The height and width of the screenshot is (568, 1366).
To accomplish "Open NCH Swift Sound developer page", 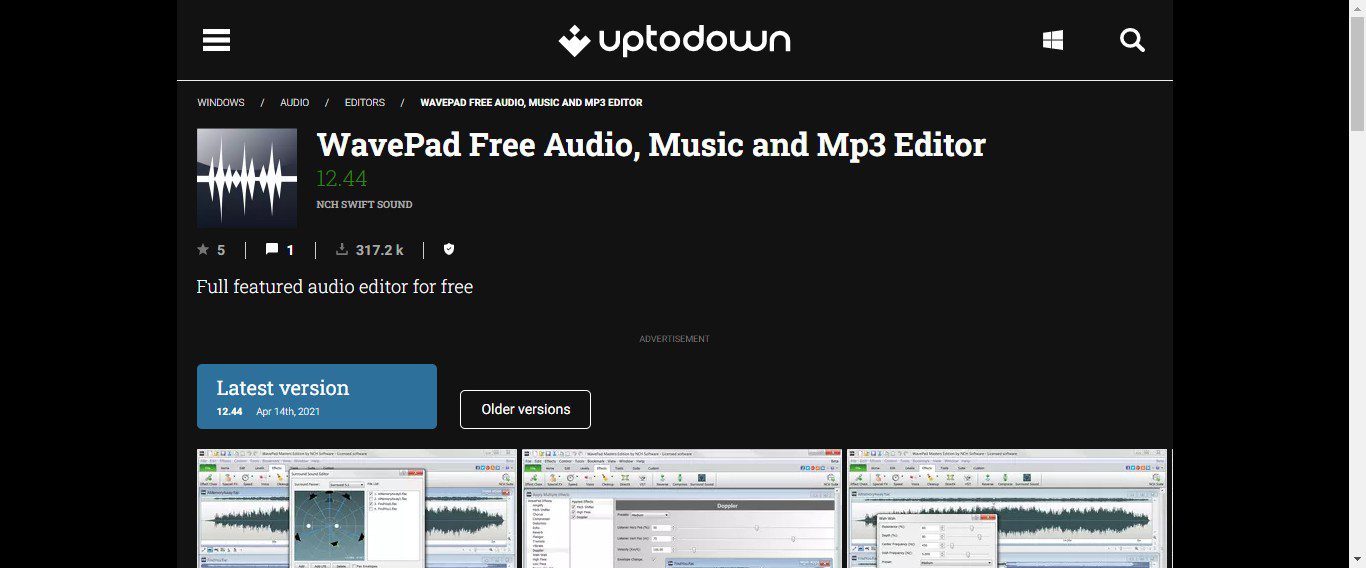I will [x=364, y=204].
